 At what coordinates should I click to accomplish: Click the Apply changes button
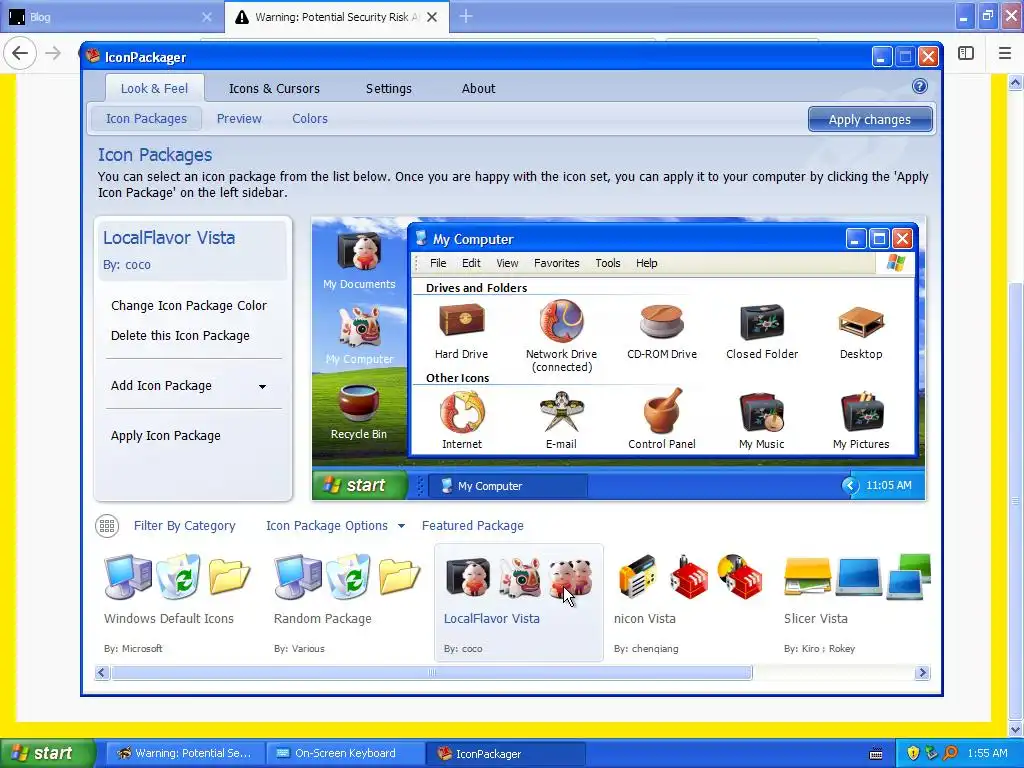(870, 120)
